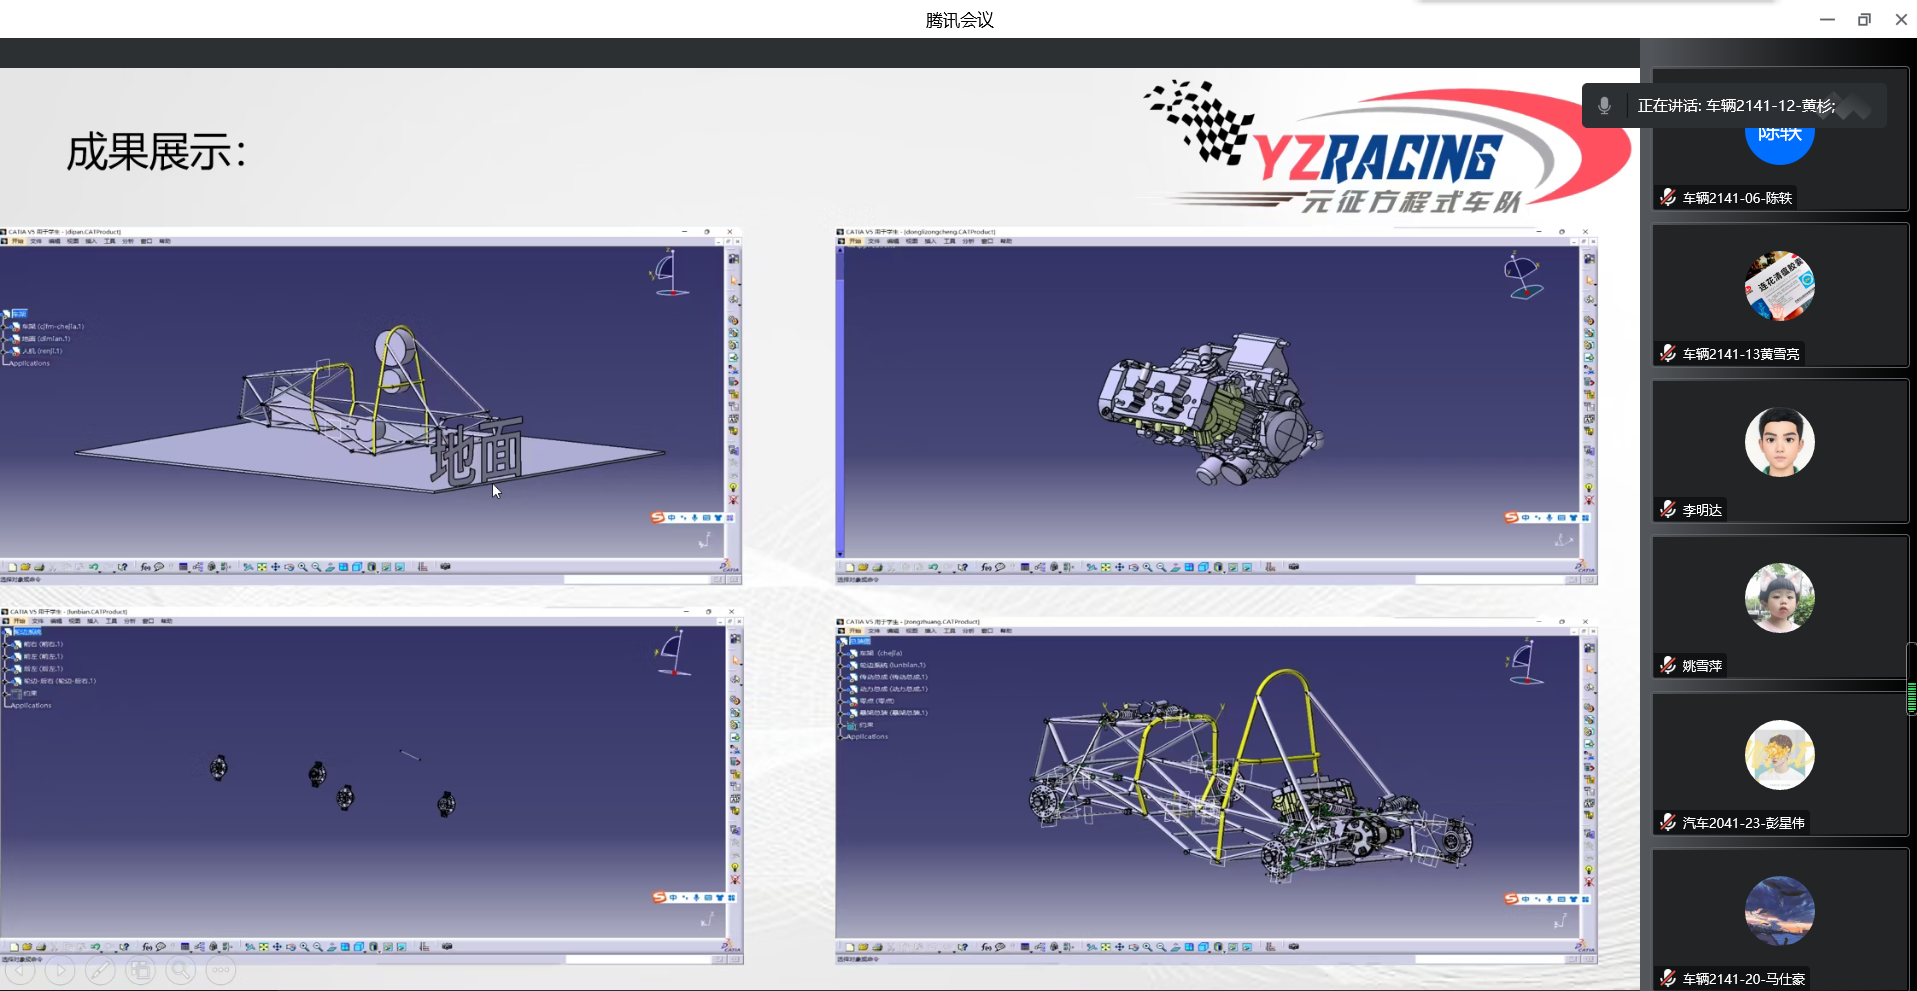Select the 李明达 participant avatar
Image resolution: width=1917 pixels, height=991 pixels.
point(1779,442)
